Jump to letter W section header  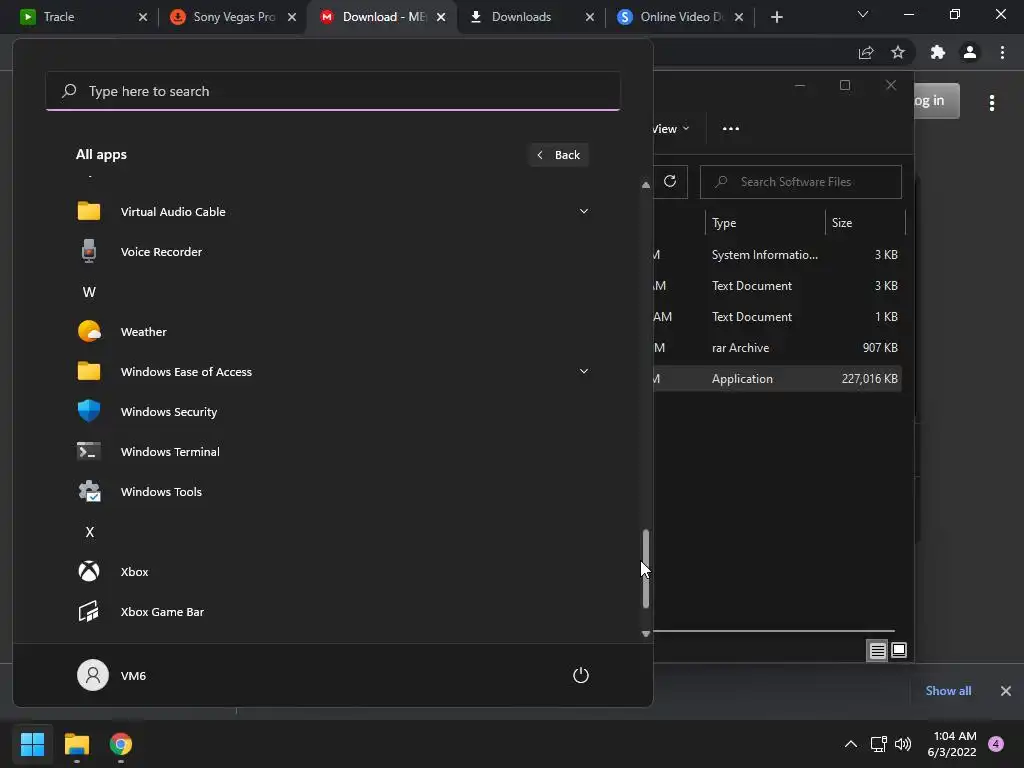coord(89,292)
